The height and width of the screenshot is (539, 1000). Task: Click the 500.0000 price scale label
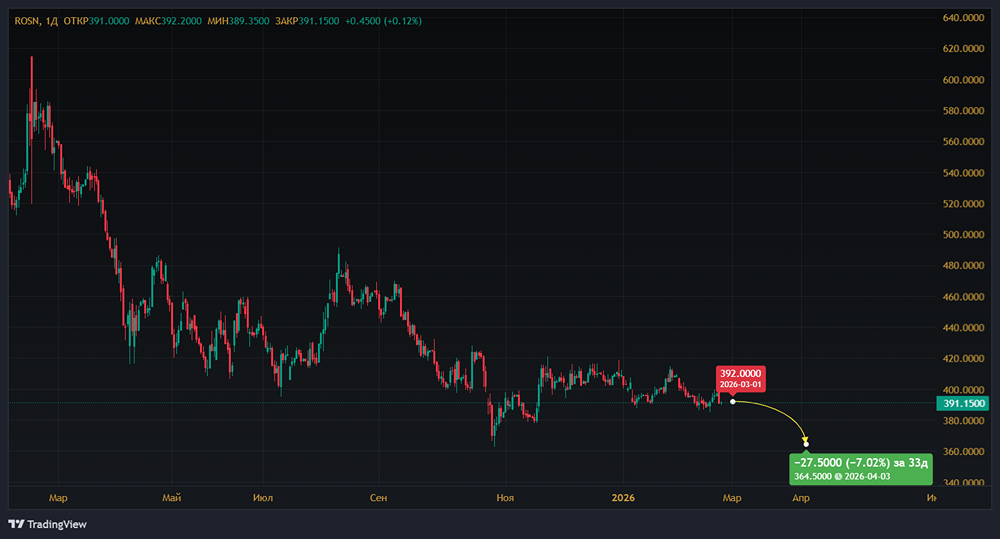tap(964, 235)
